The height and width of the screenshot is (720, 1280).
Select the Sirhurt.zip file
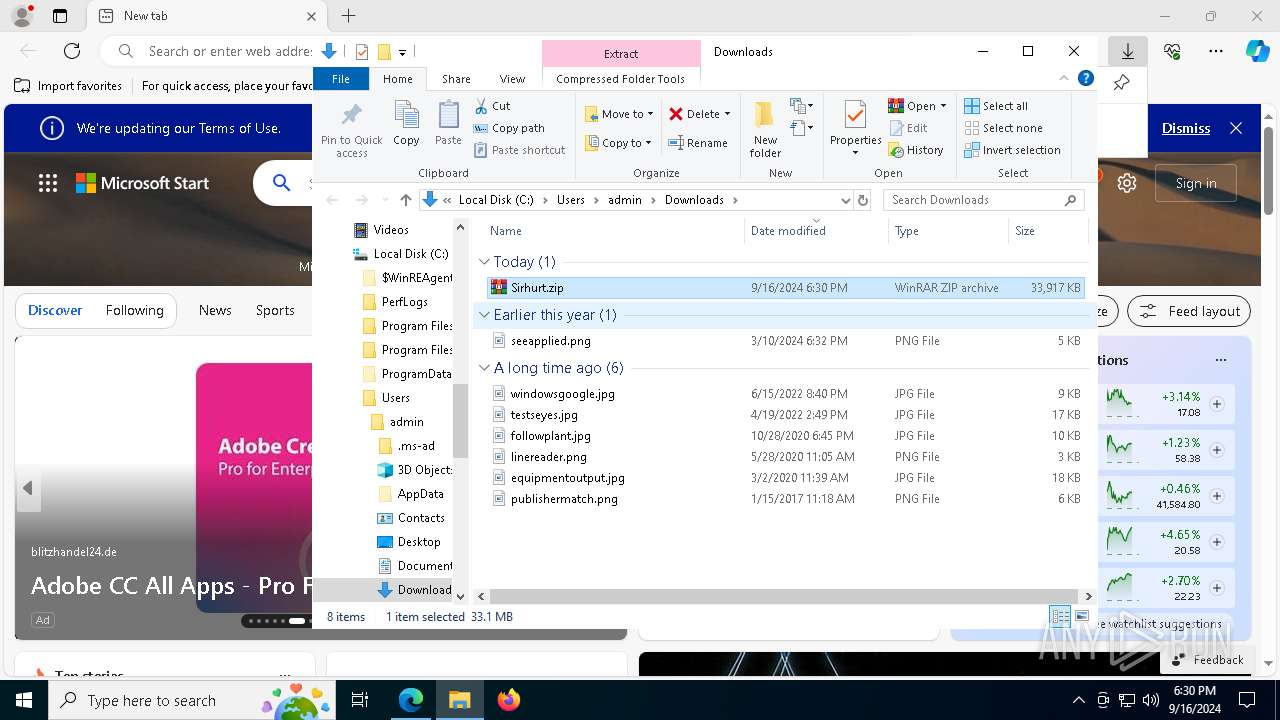coord(785,288)
